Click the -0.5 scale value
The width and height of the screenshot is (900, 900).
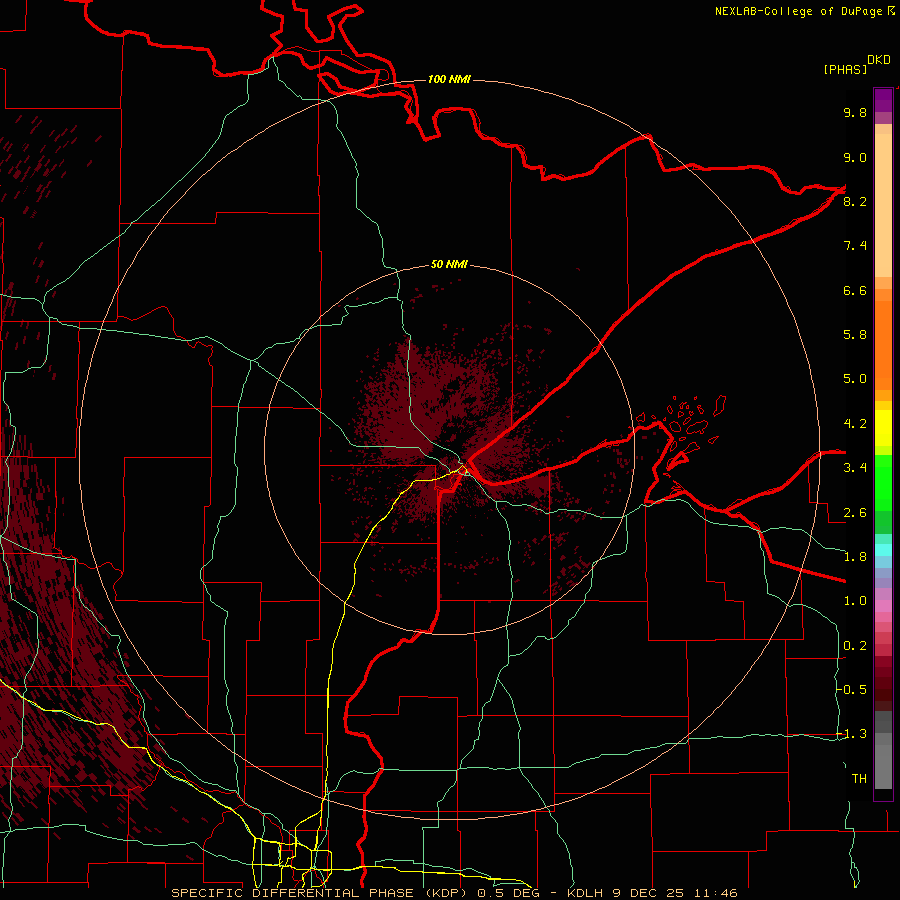coord(852,690)
